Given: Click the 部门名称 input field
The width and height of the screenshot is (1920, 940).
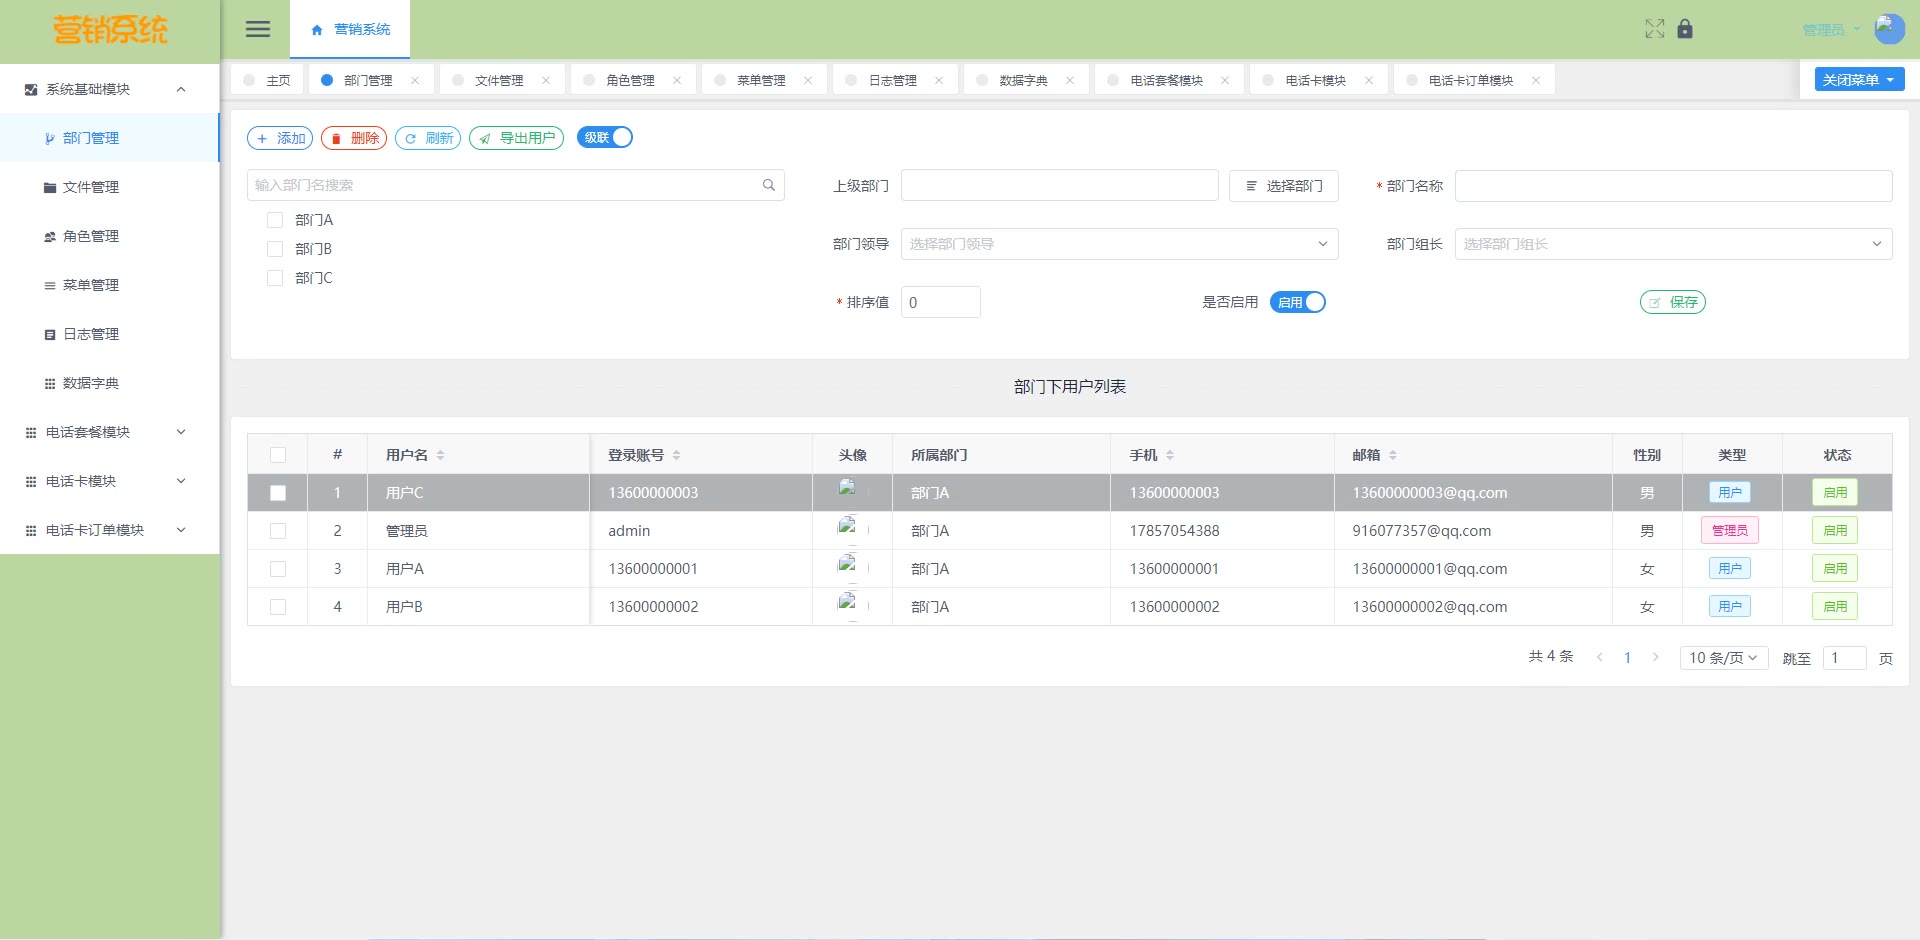Looking at the screenshot, I should point(1672,186).
